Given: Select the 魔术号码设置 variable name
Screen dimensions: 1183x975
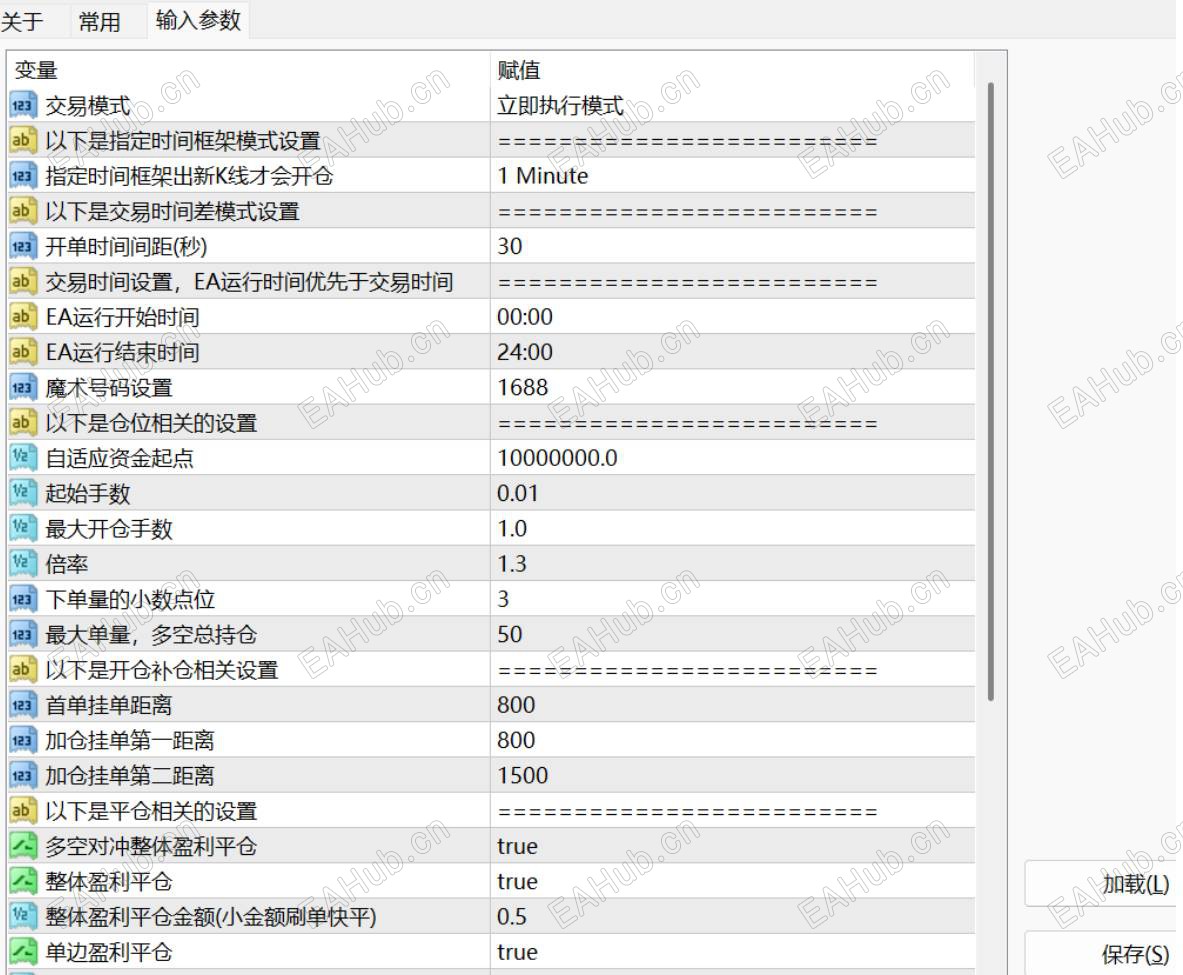Looking at the screenshot, I should (109, 388).
